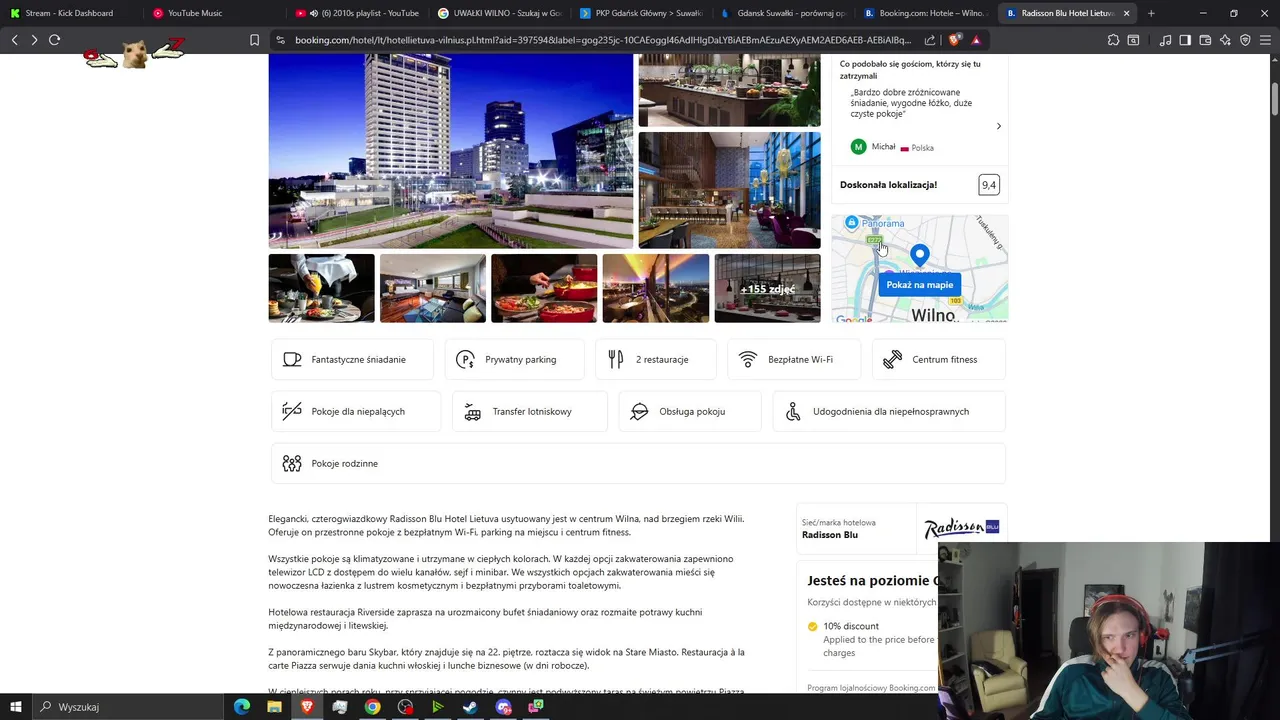This screenshot has height=720, width=1280.
Task: Open Google Chrome from the taskbar
Action: (372, 707)
